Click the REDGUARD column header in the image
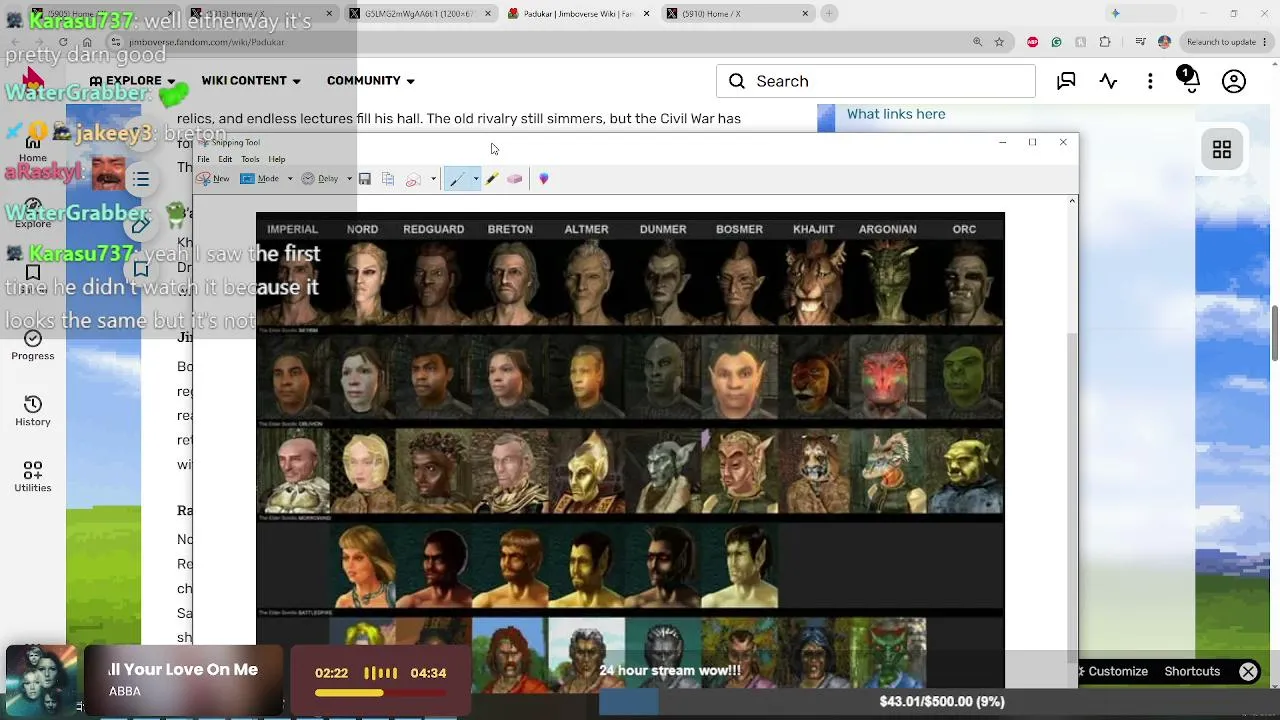 (433, 230)
